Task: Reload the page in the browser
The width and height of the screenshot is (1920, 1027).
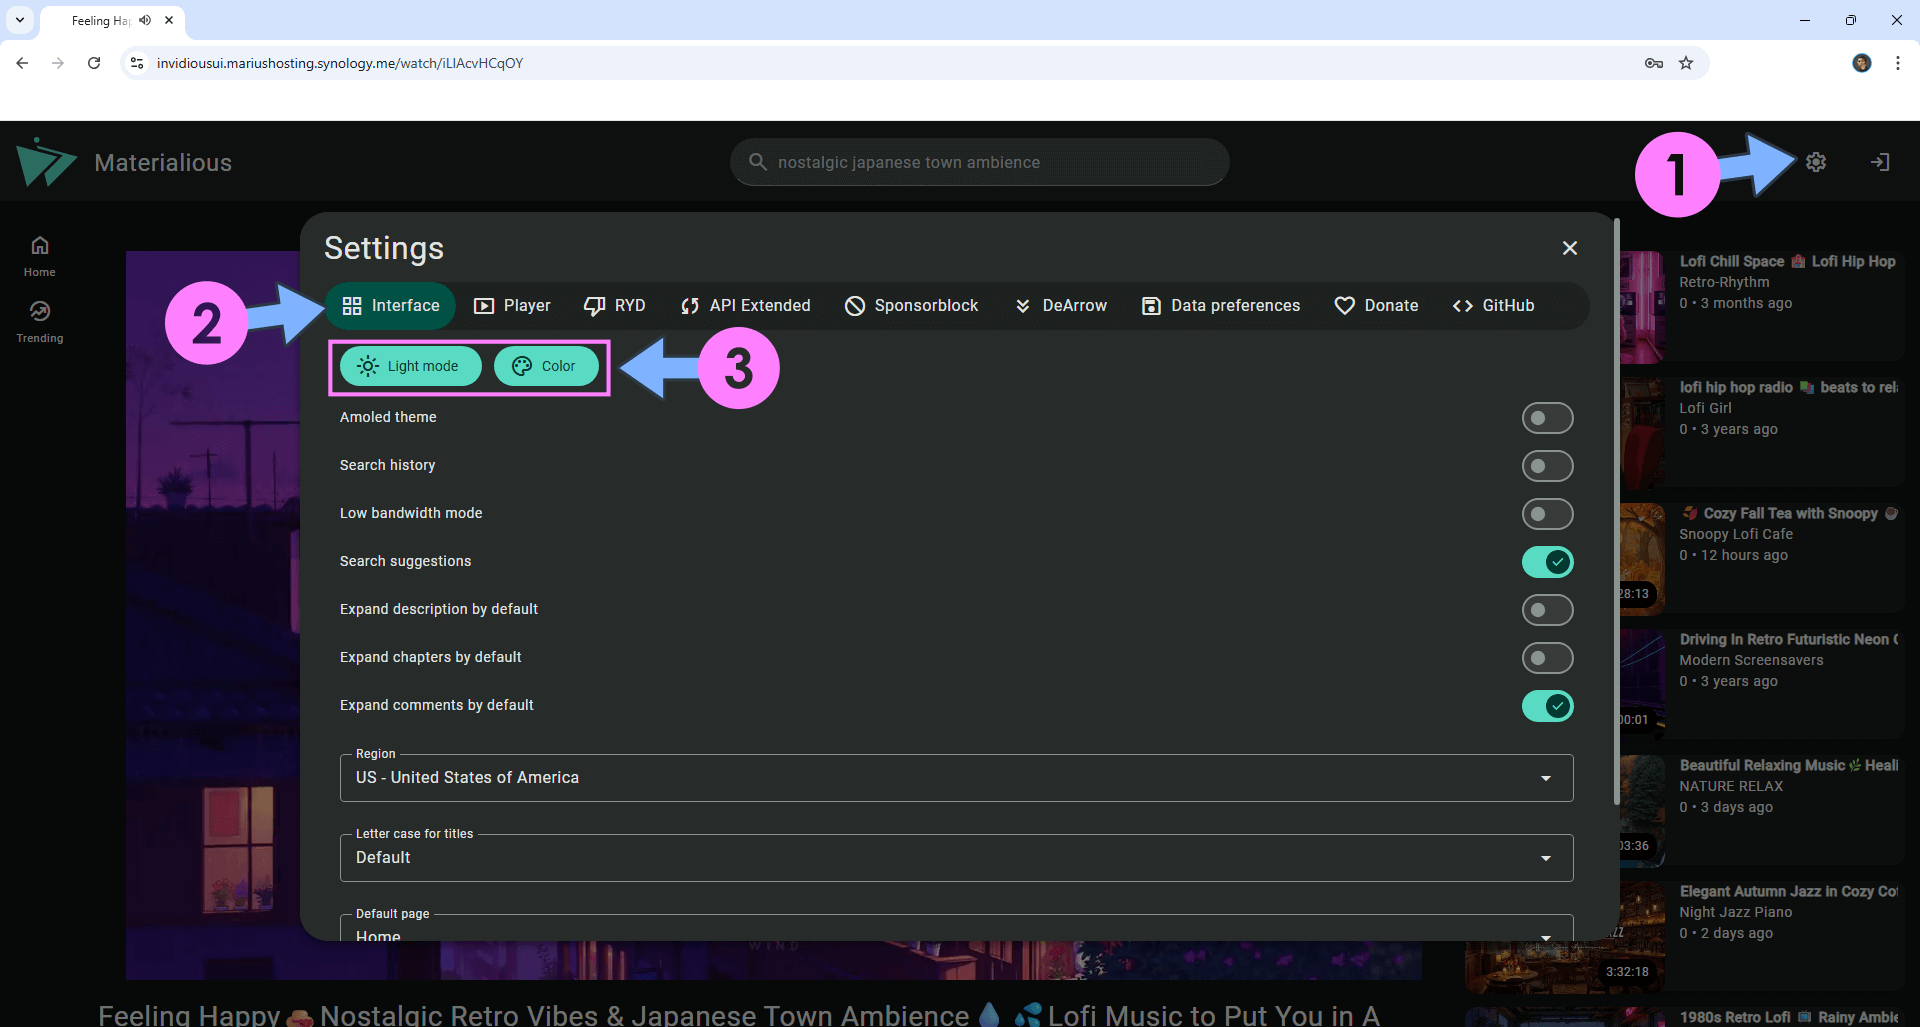Action: [x=94, y=63]
